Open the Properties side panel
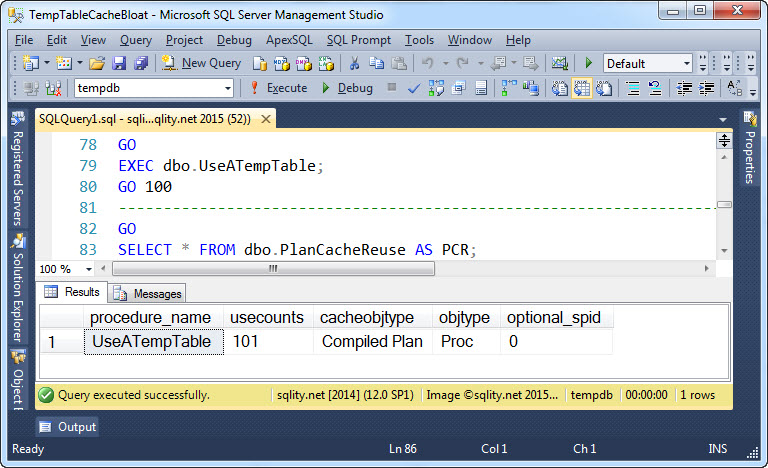 pos(750,148)
